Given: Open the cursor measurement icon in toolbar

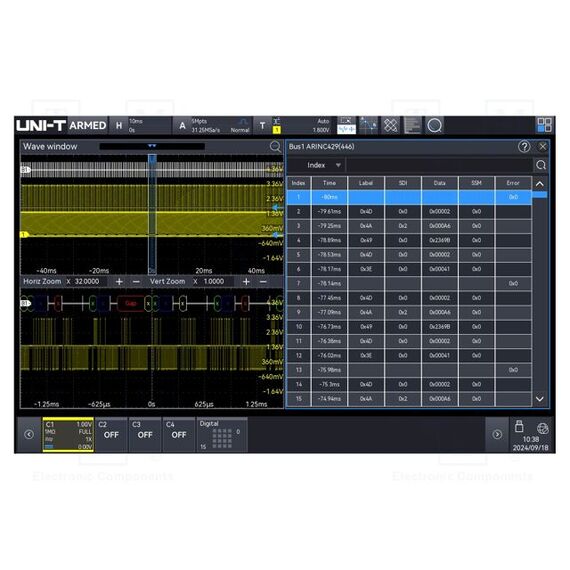Looking at the screenshot, I should pyautogui.click(x=368, y=126).
